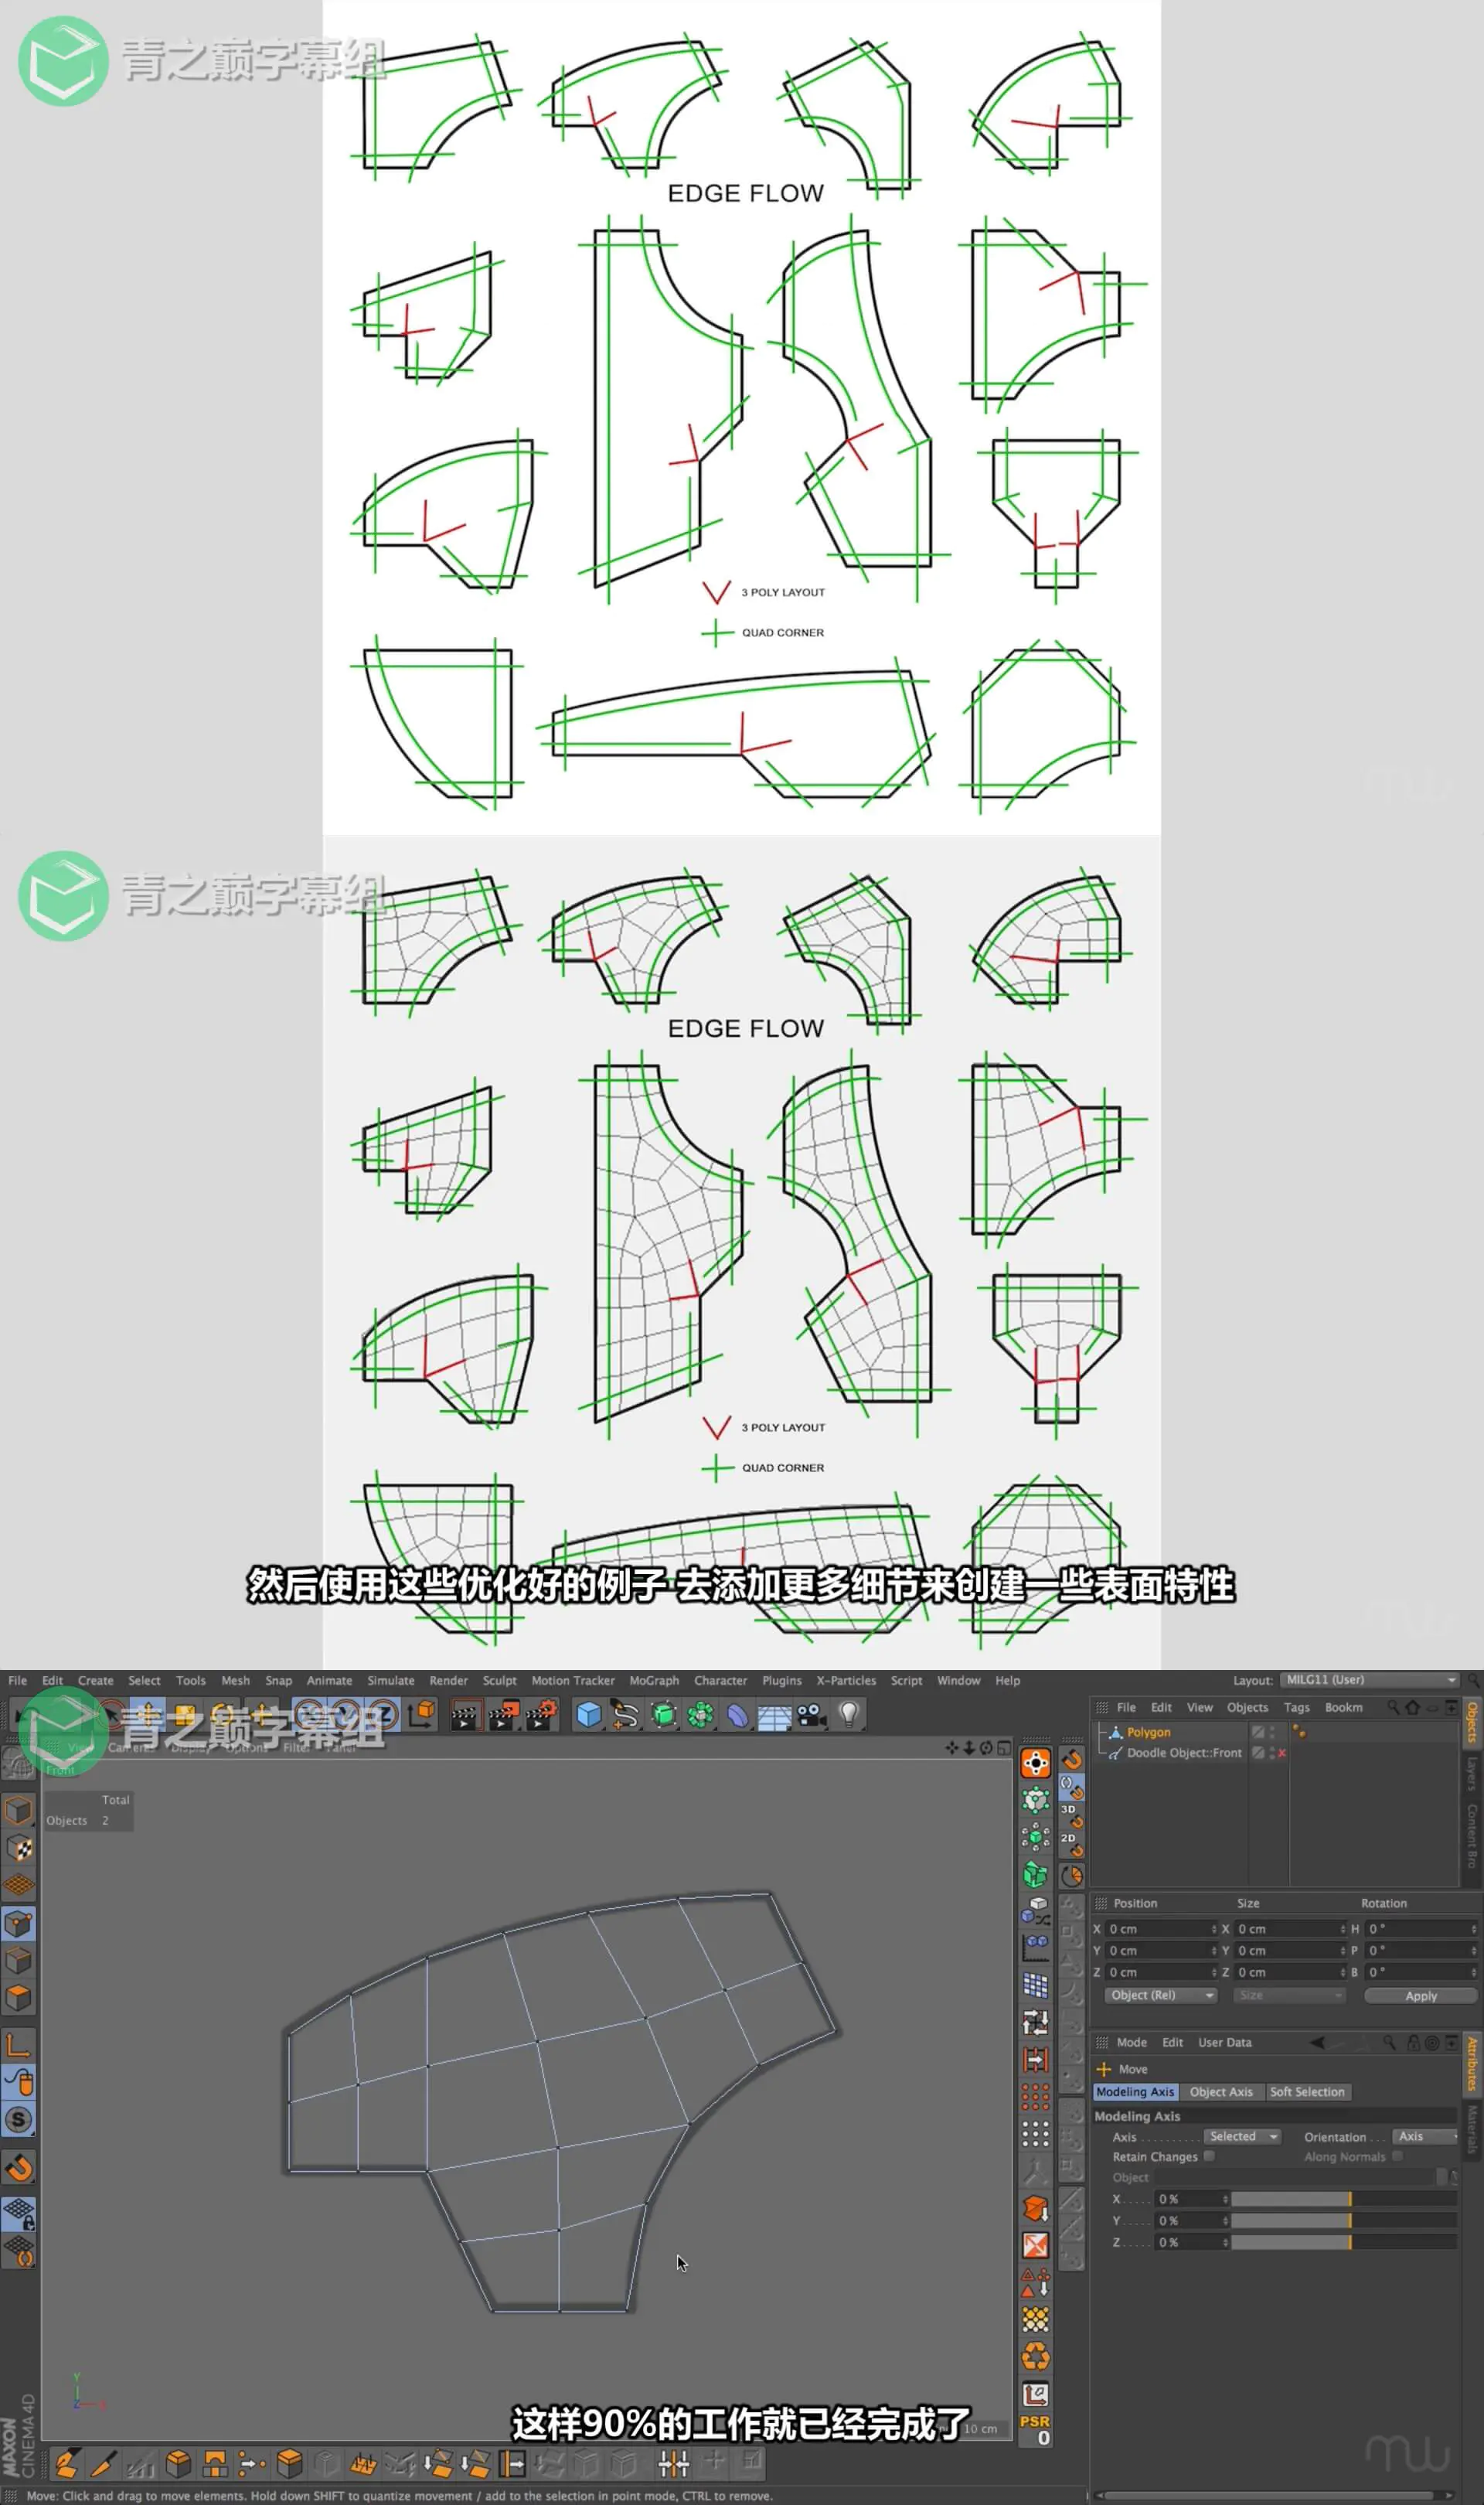The image size is (1484, 2505).
Task: Toggle the auto snapping mode
Action: point(1071,1785)
